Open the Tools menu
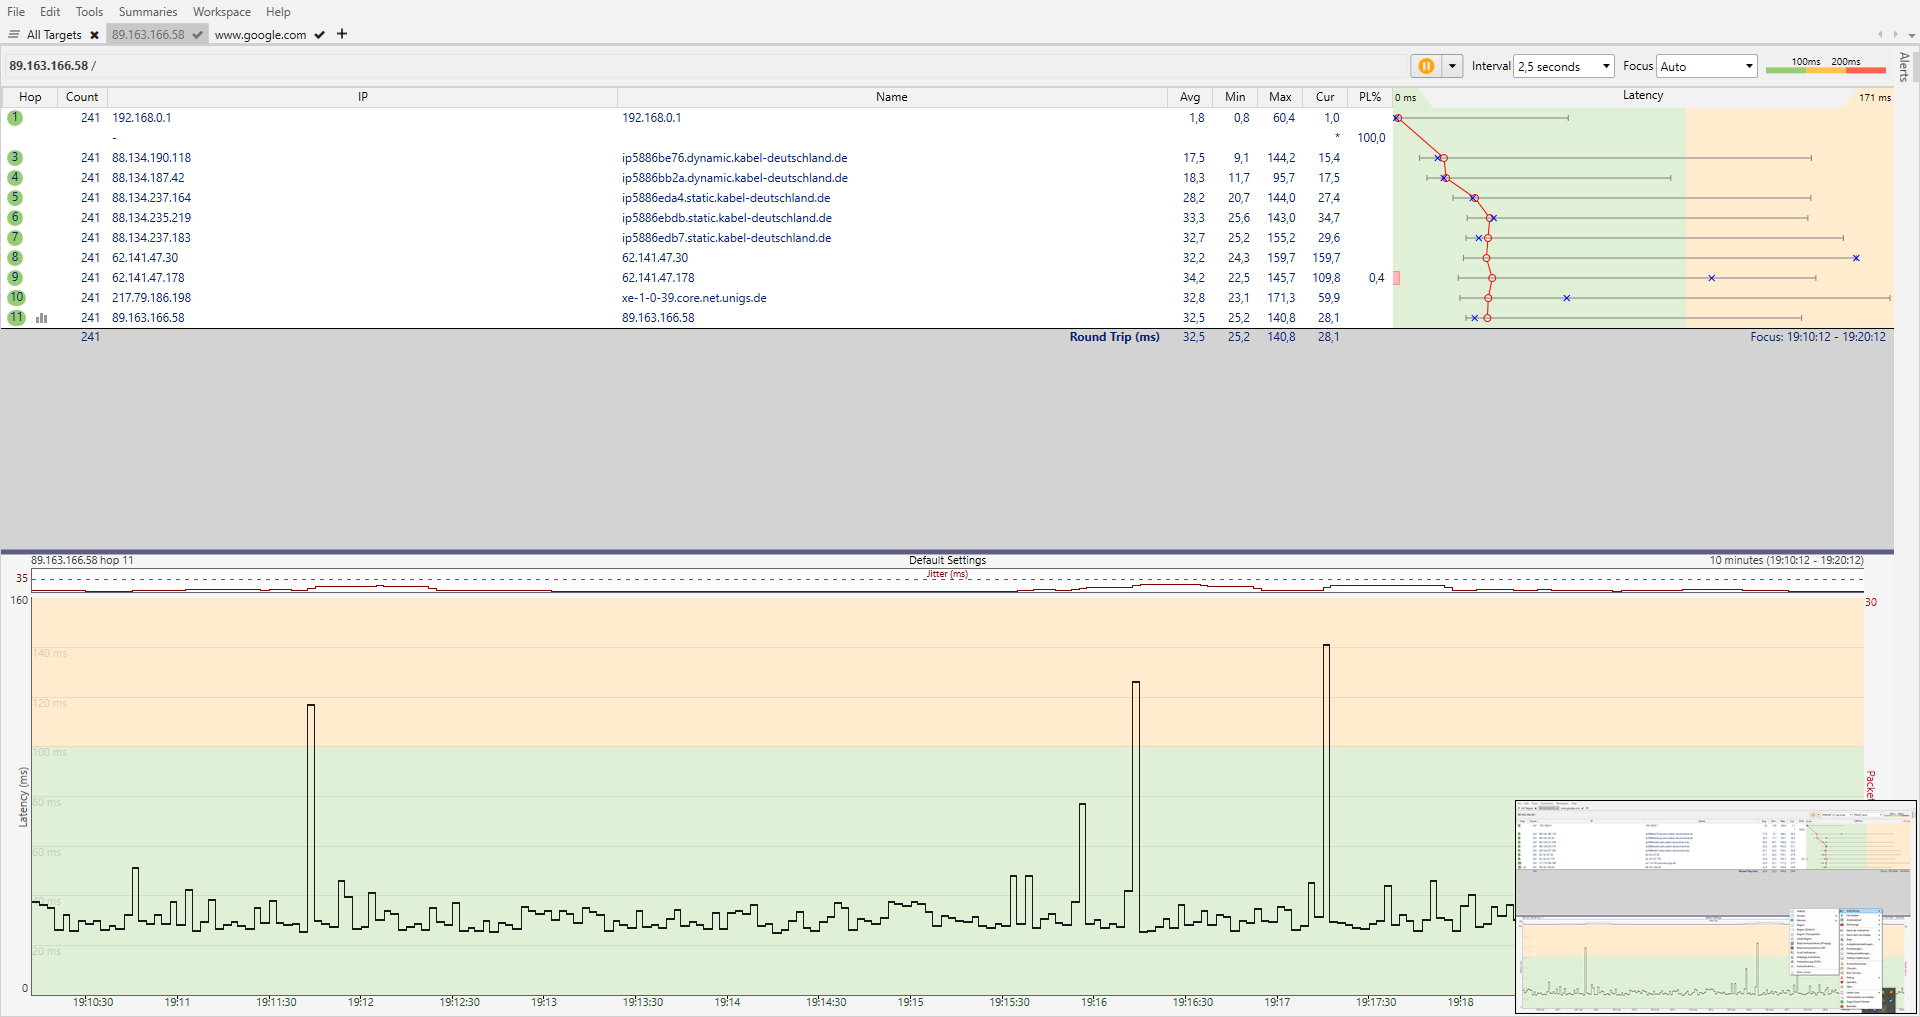This screenshot has height=1017, width=1920. 89,12
